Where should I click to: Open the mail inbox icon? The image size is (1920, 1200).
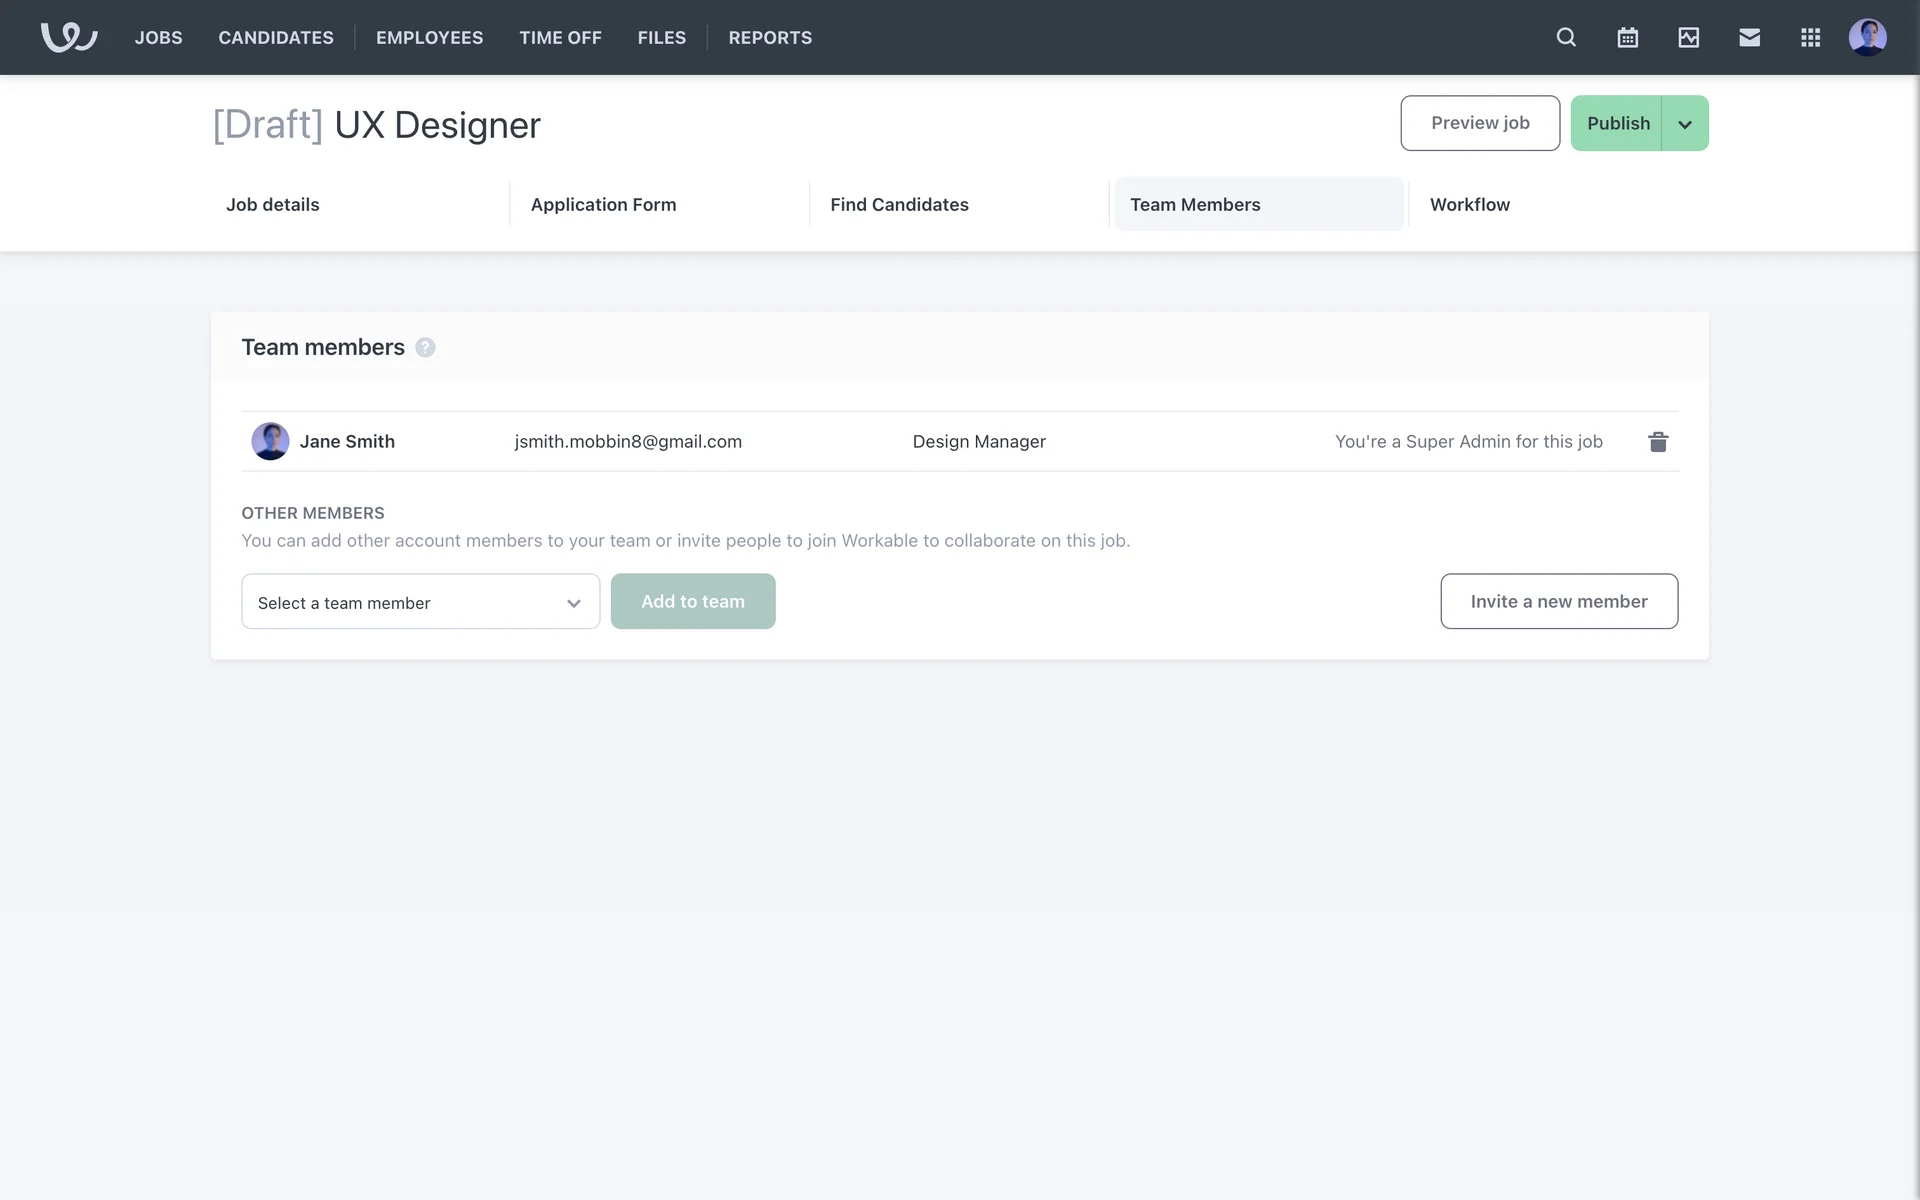point(1749,37)
